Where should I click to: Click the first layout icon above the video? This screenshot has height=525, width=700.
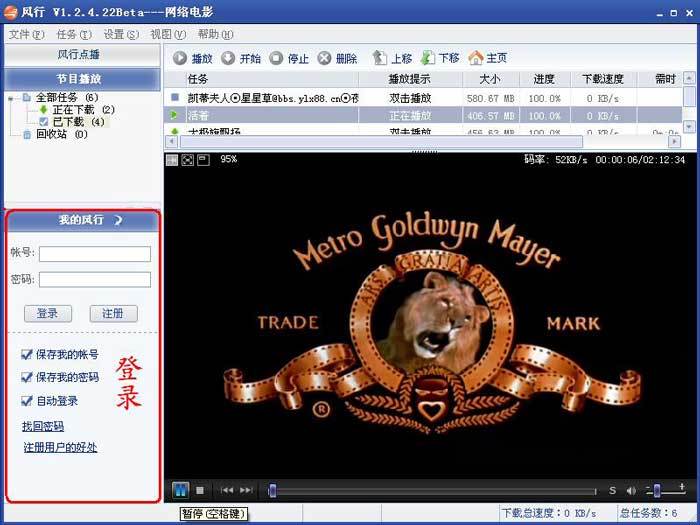pos(172,159)
